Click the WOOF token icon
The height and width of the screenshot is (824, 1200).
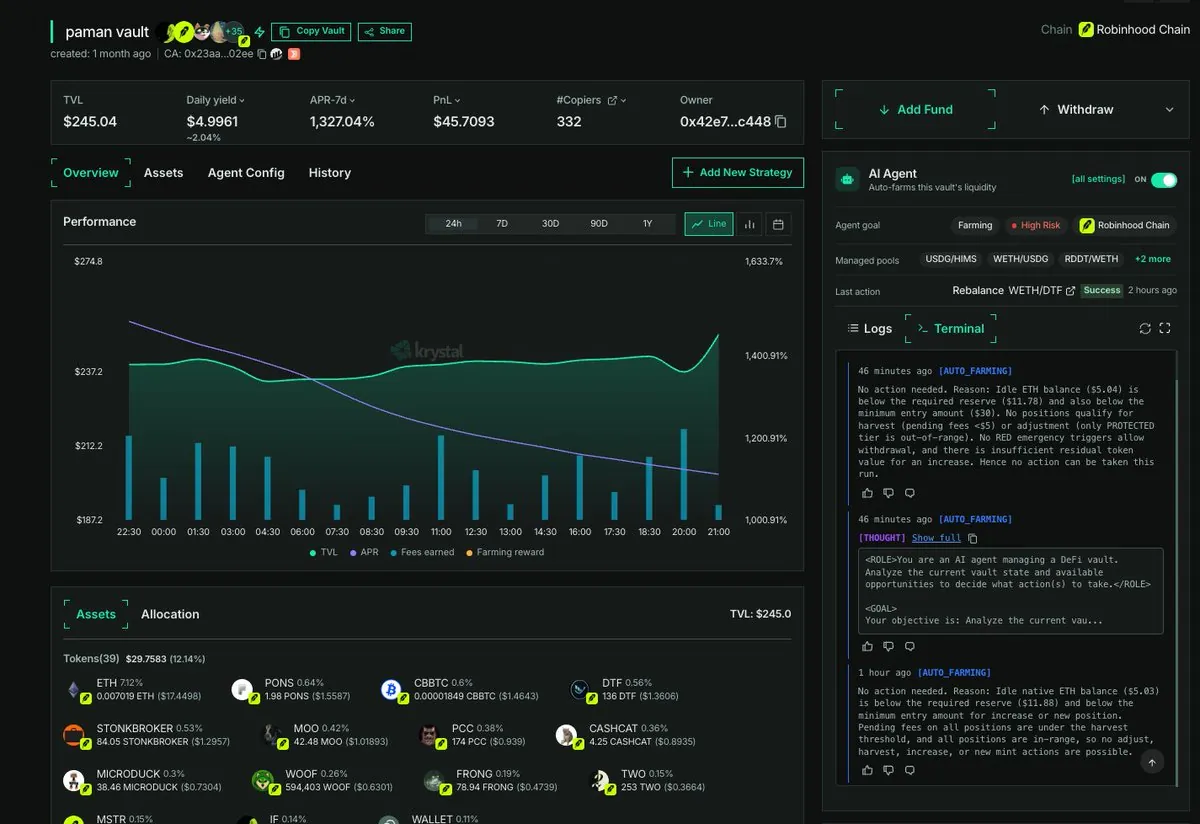(x=262, y=780)
